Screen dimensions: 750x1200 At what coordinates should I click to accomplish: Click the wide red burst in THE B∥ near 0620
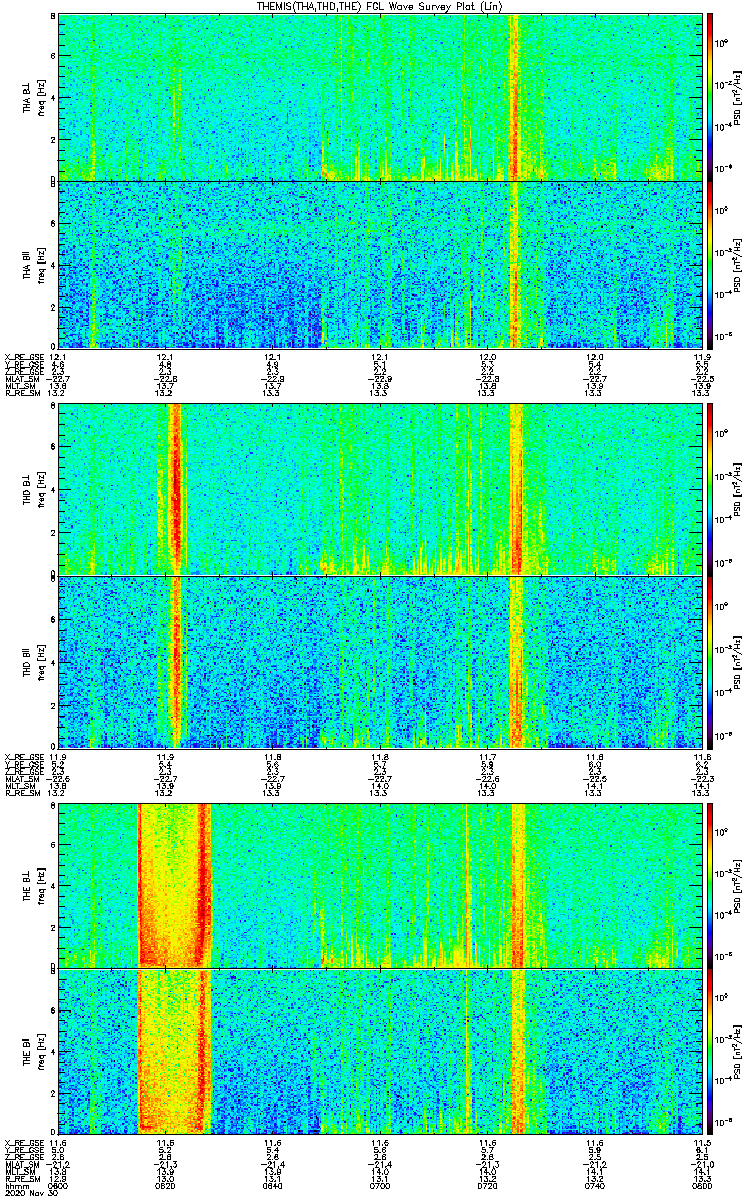[x=175, y=1052]
